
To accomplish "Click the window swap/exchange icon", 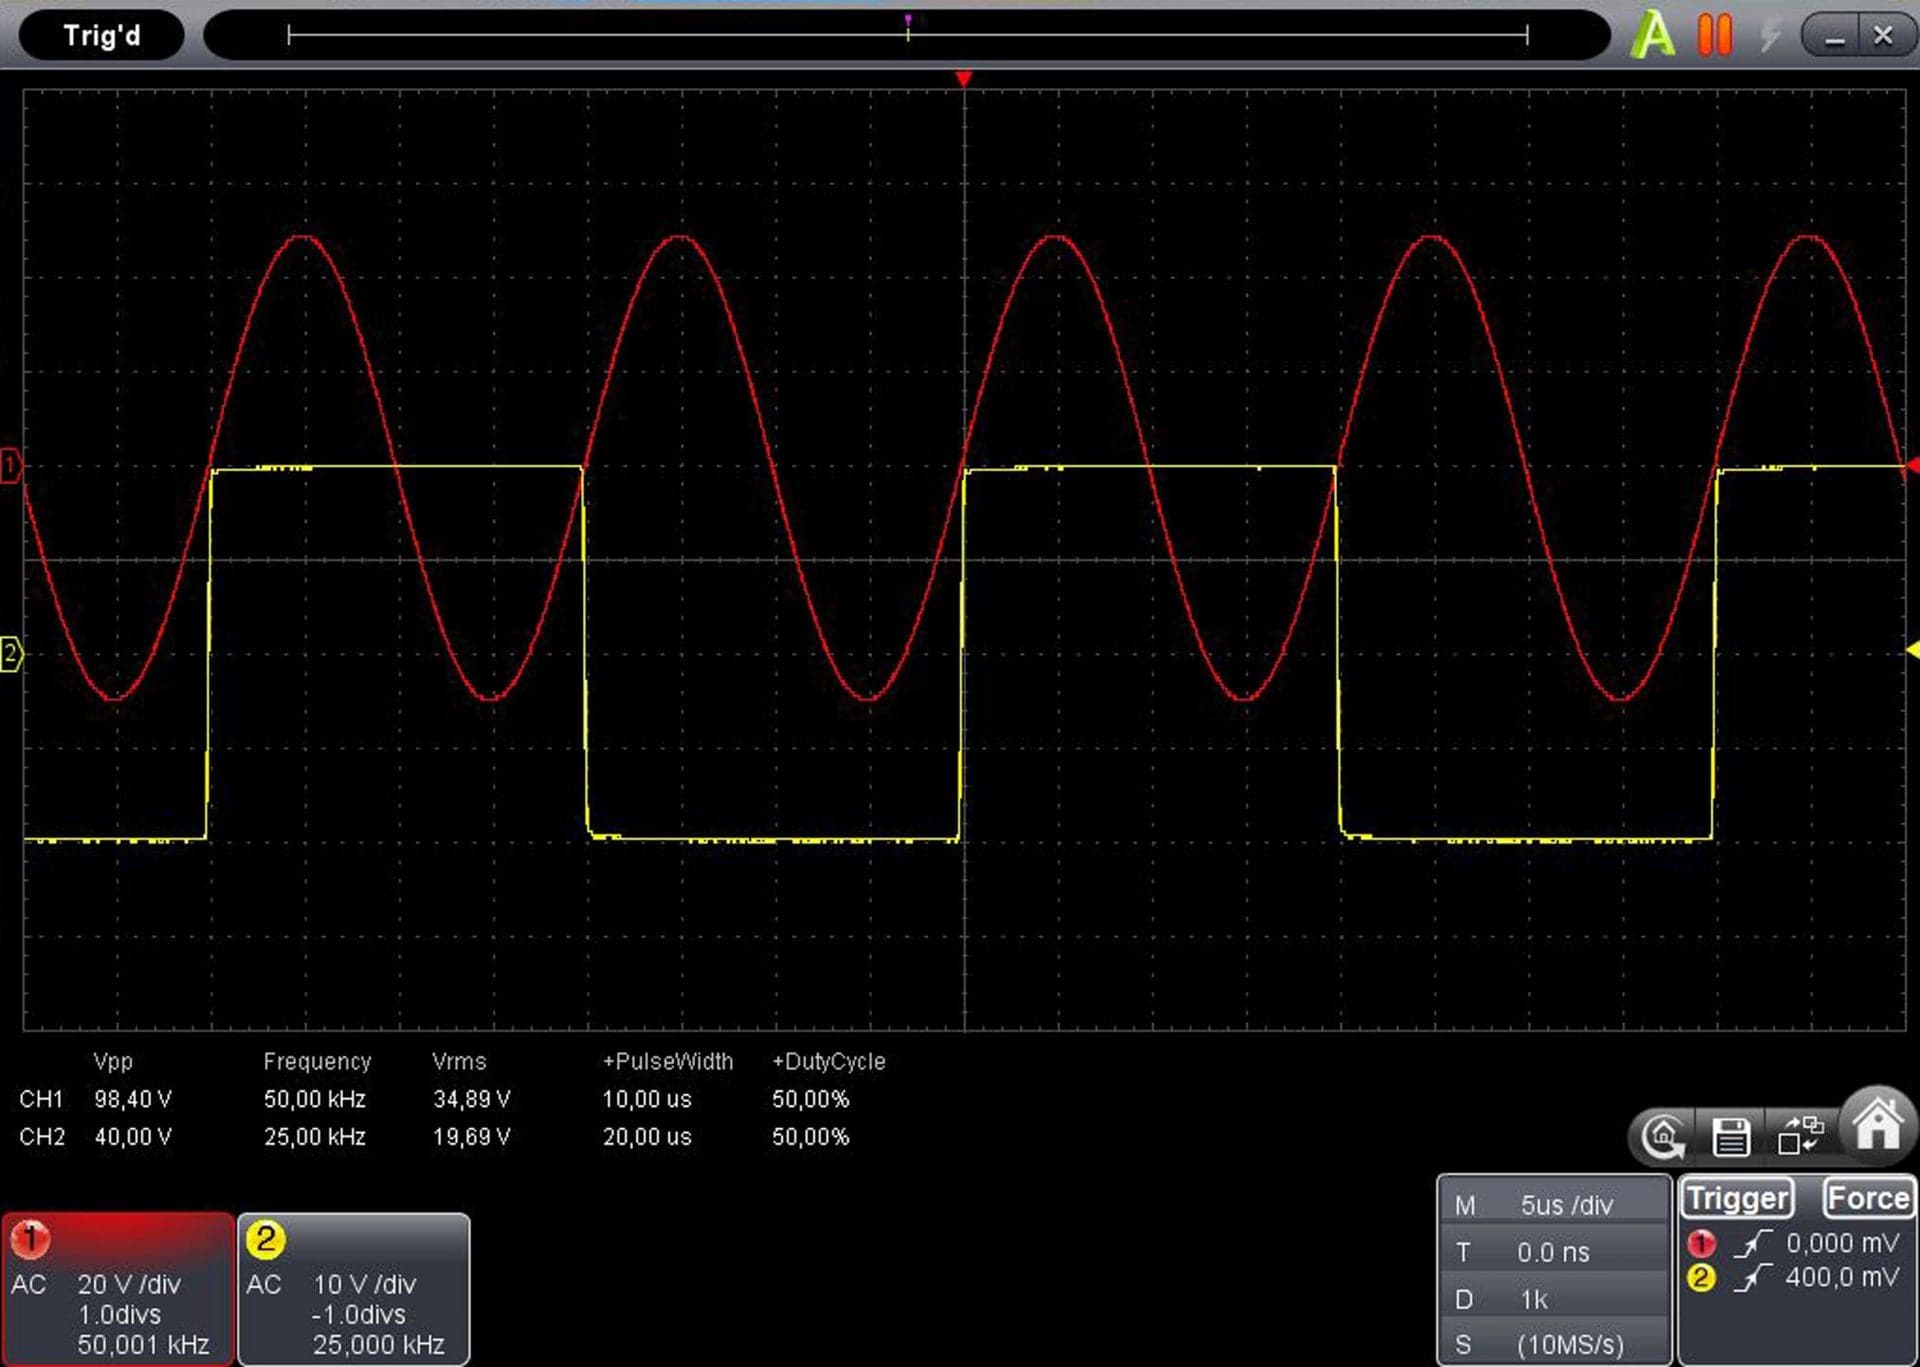I will click(x=1800, y=1135).
